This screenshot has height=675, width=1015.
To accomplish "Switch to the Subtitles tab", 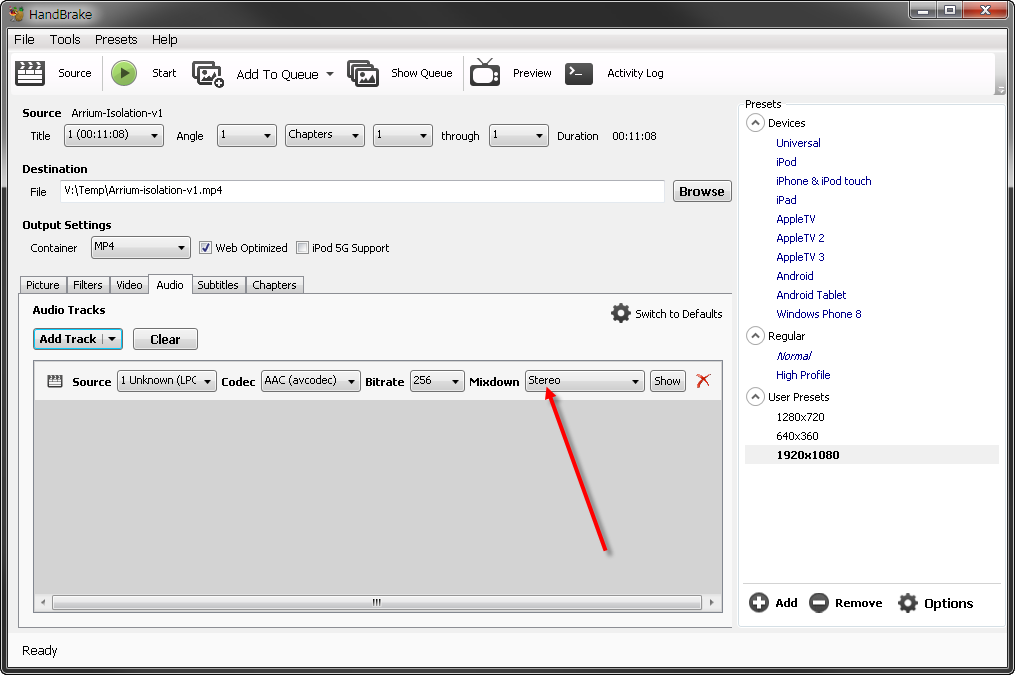I will coord(217,285).
